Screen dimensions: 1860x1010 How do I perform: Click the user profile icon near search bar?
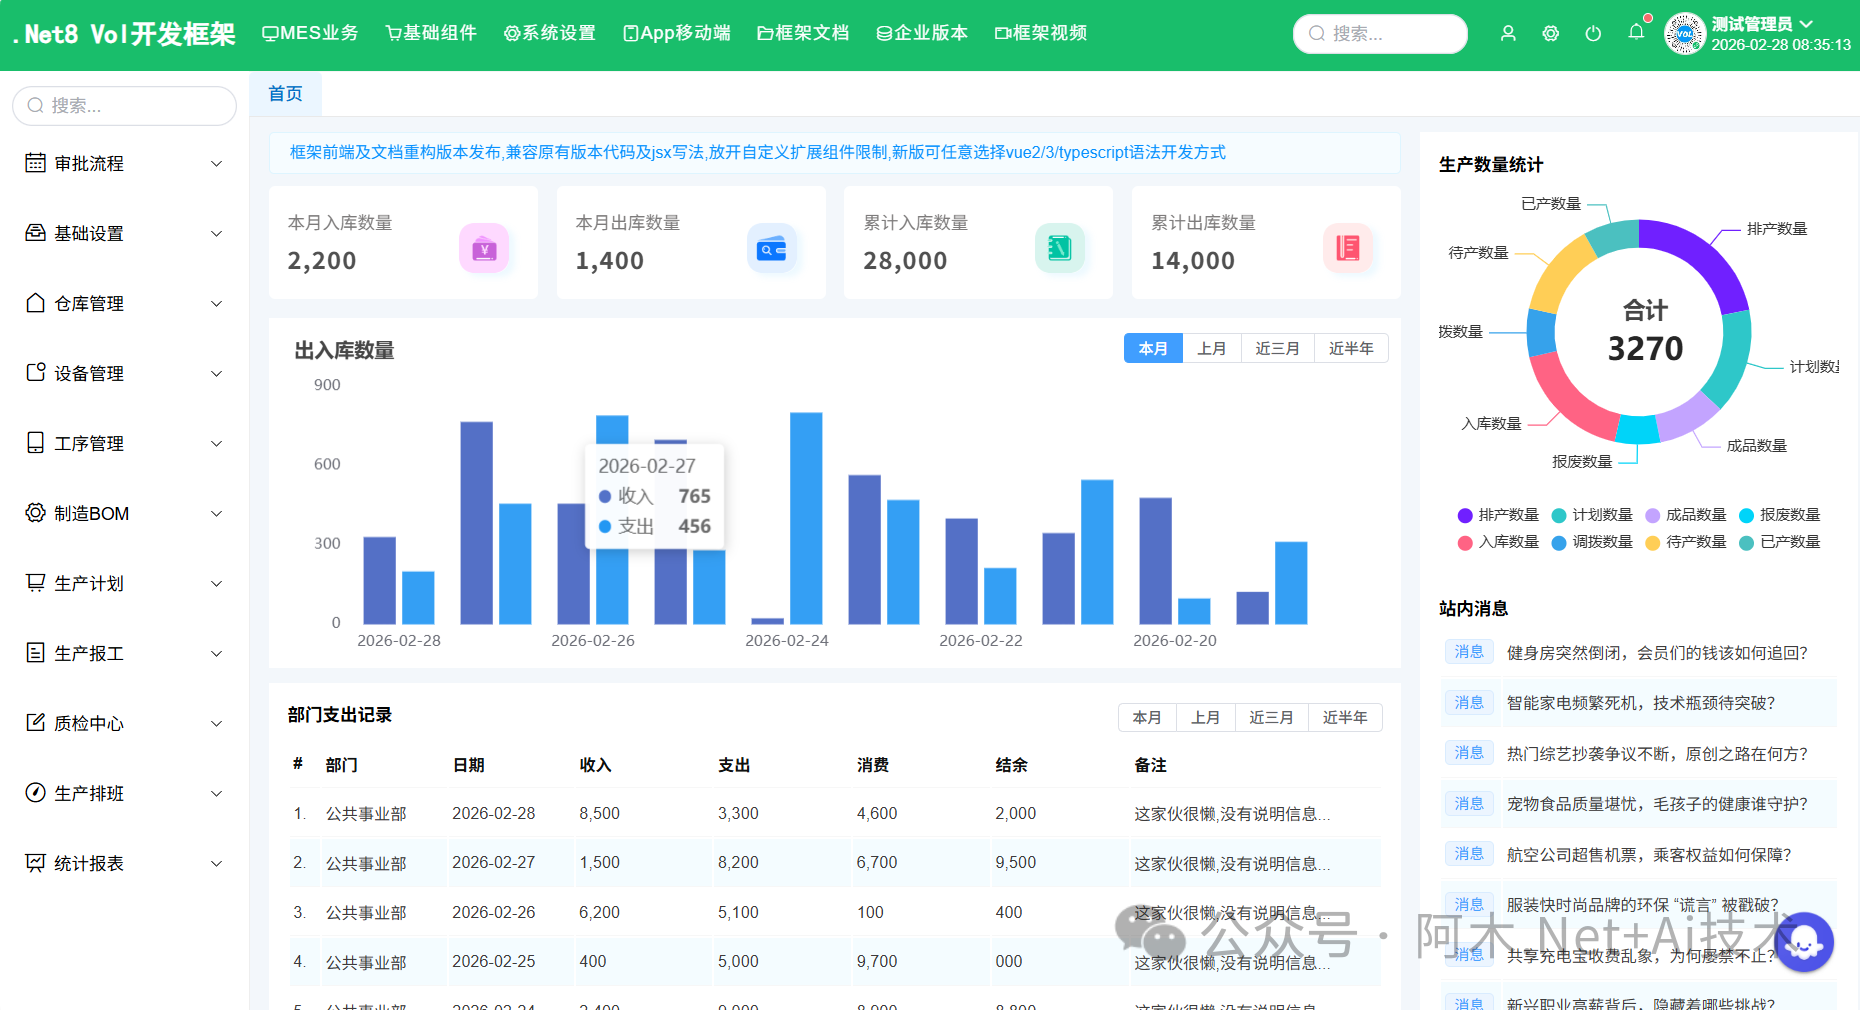[x=1508, y=32]
